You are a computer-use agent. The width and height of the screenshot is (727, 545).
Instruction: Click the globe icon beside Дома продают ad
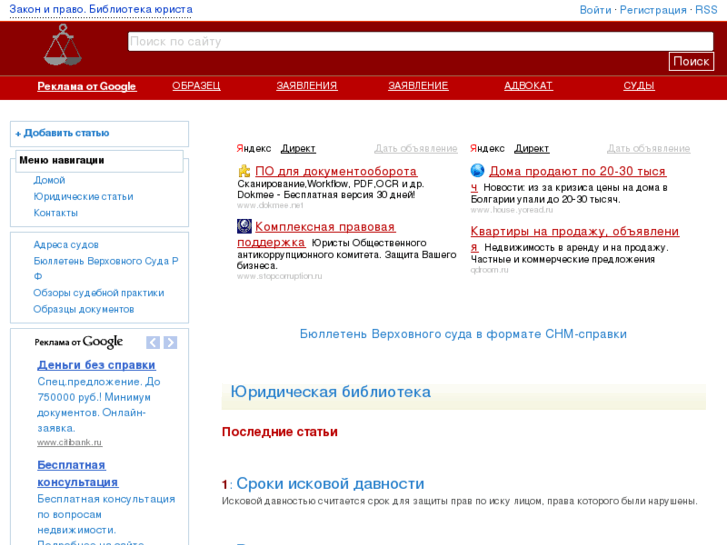pos(478,171)
